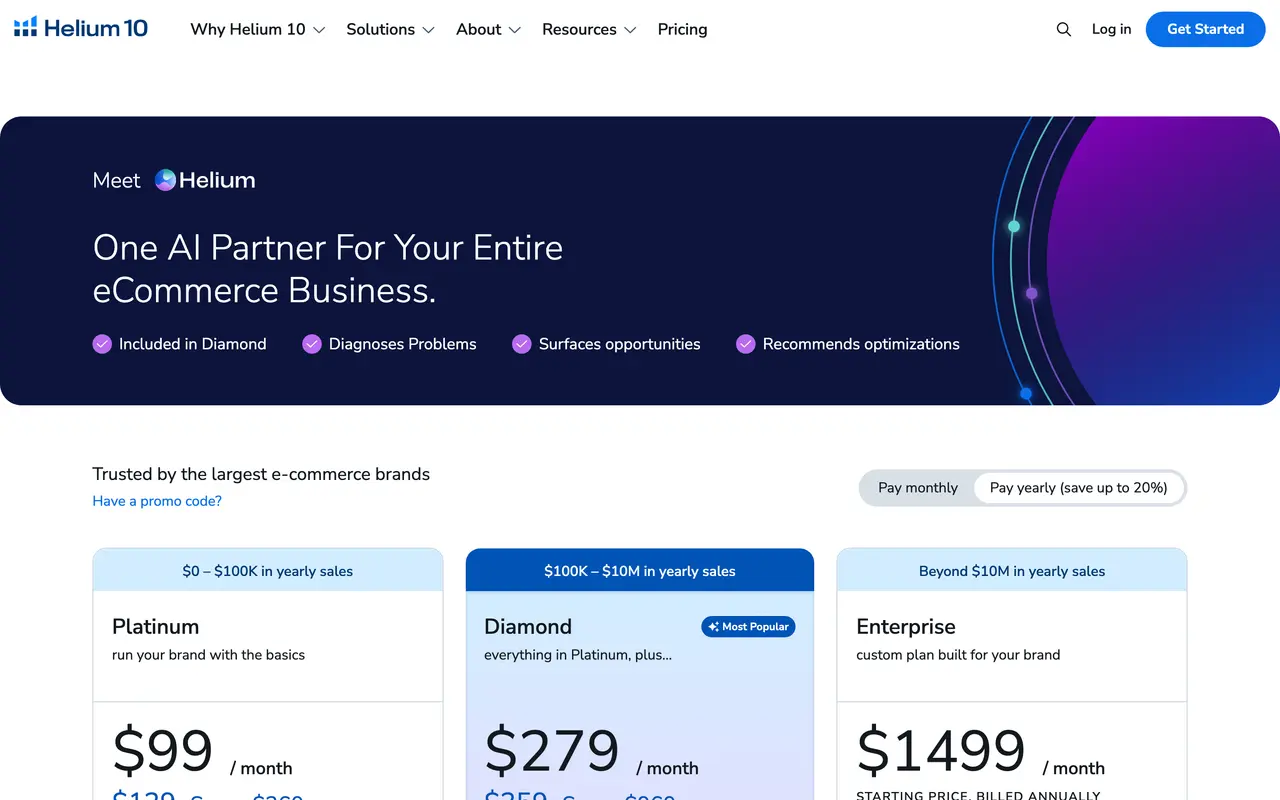Click the $99 / month price
Viewport: 1280px width, 800px height.
click(x=203, y=753)
